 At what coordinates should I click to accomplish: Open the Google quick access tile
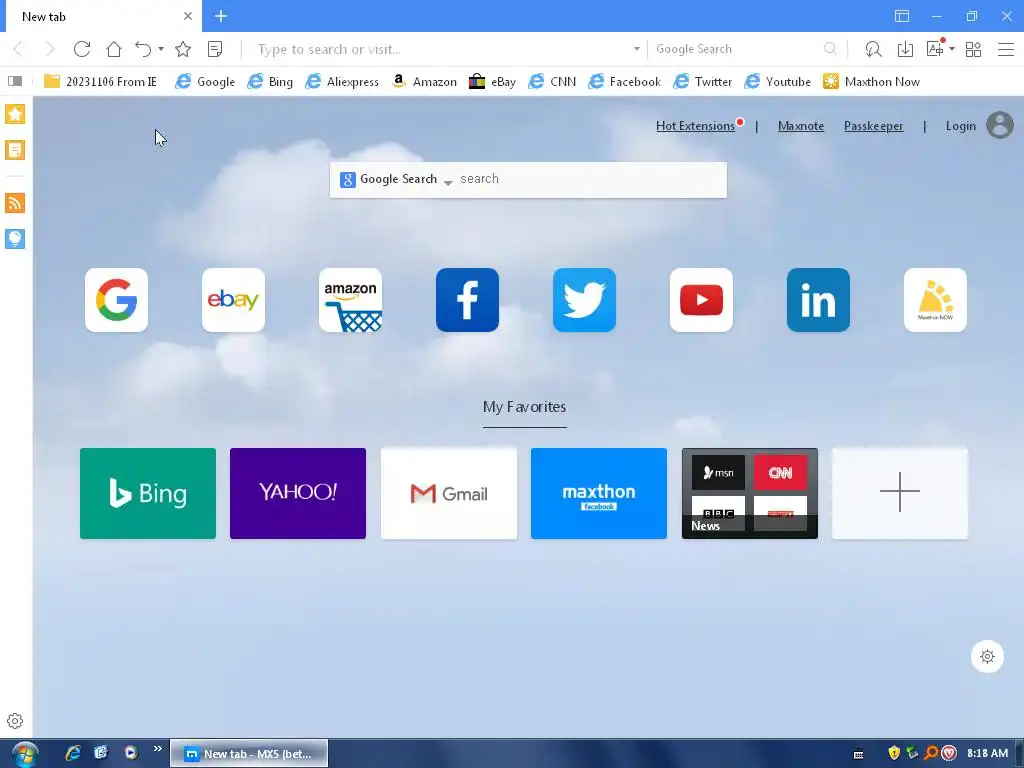tap(116, 300)
